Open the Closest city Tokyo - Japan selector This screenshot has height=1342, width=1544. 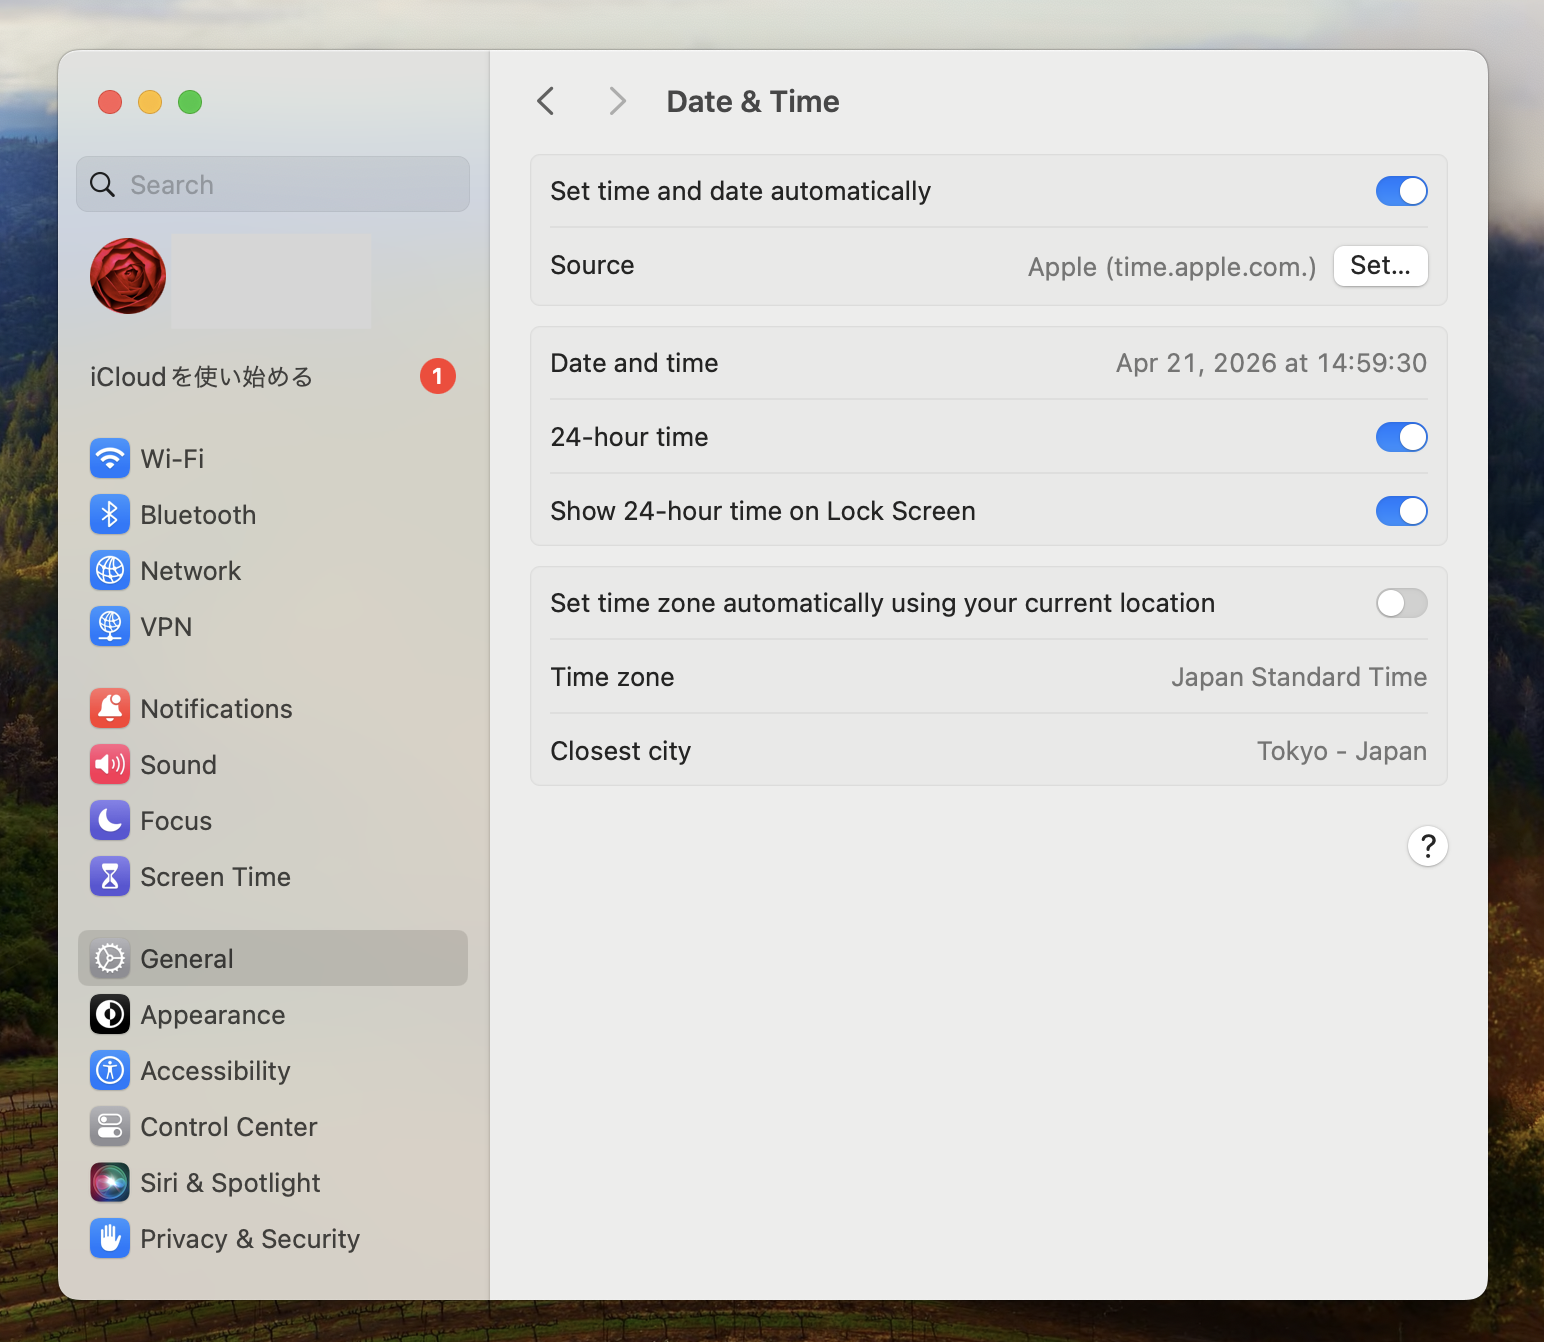[1340, 751]
